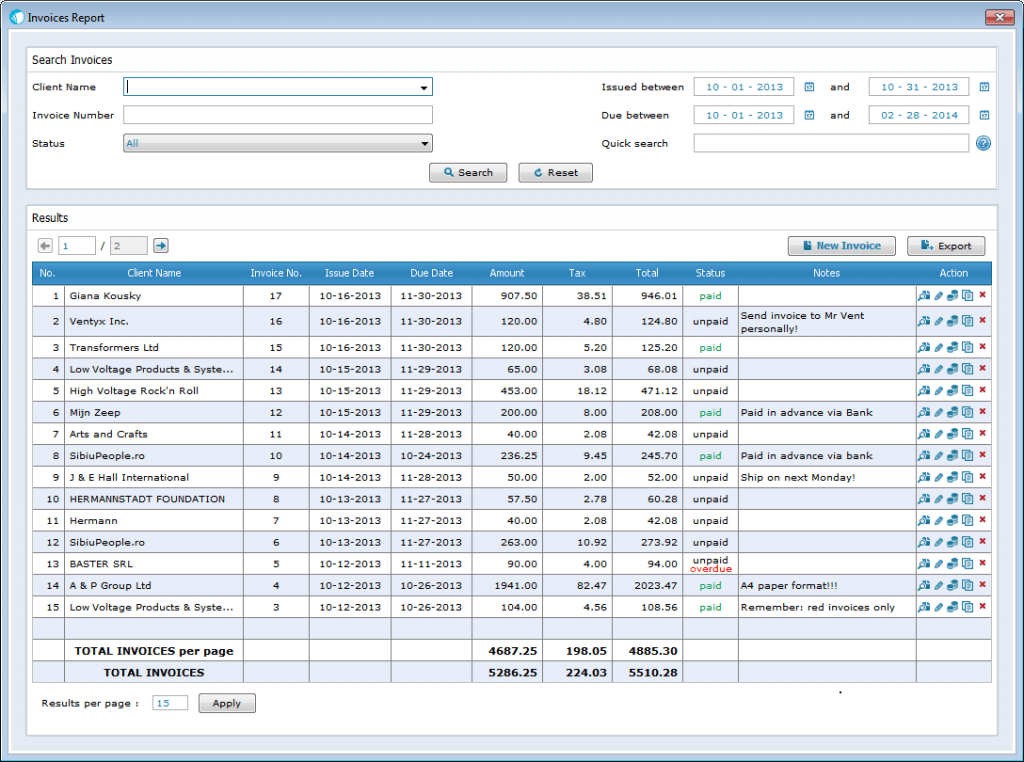Screen dimensions: 1024x762
Task: Click the Export button
Action: point(945,245)
